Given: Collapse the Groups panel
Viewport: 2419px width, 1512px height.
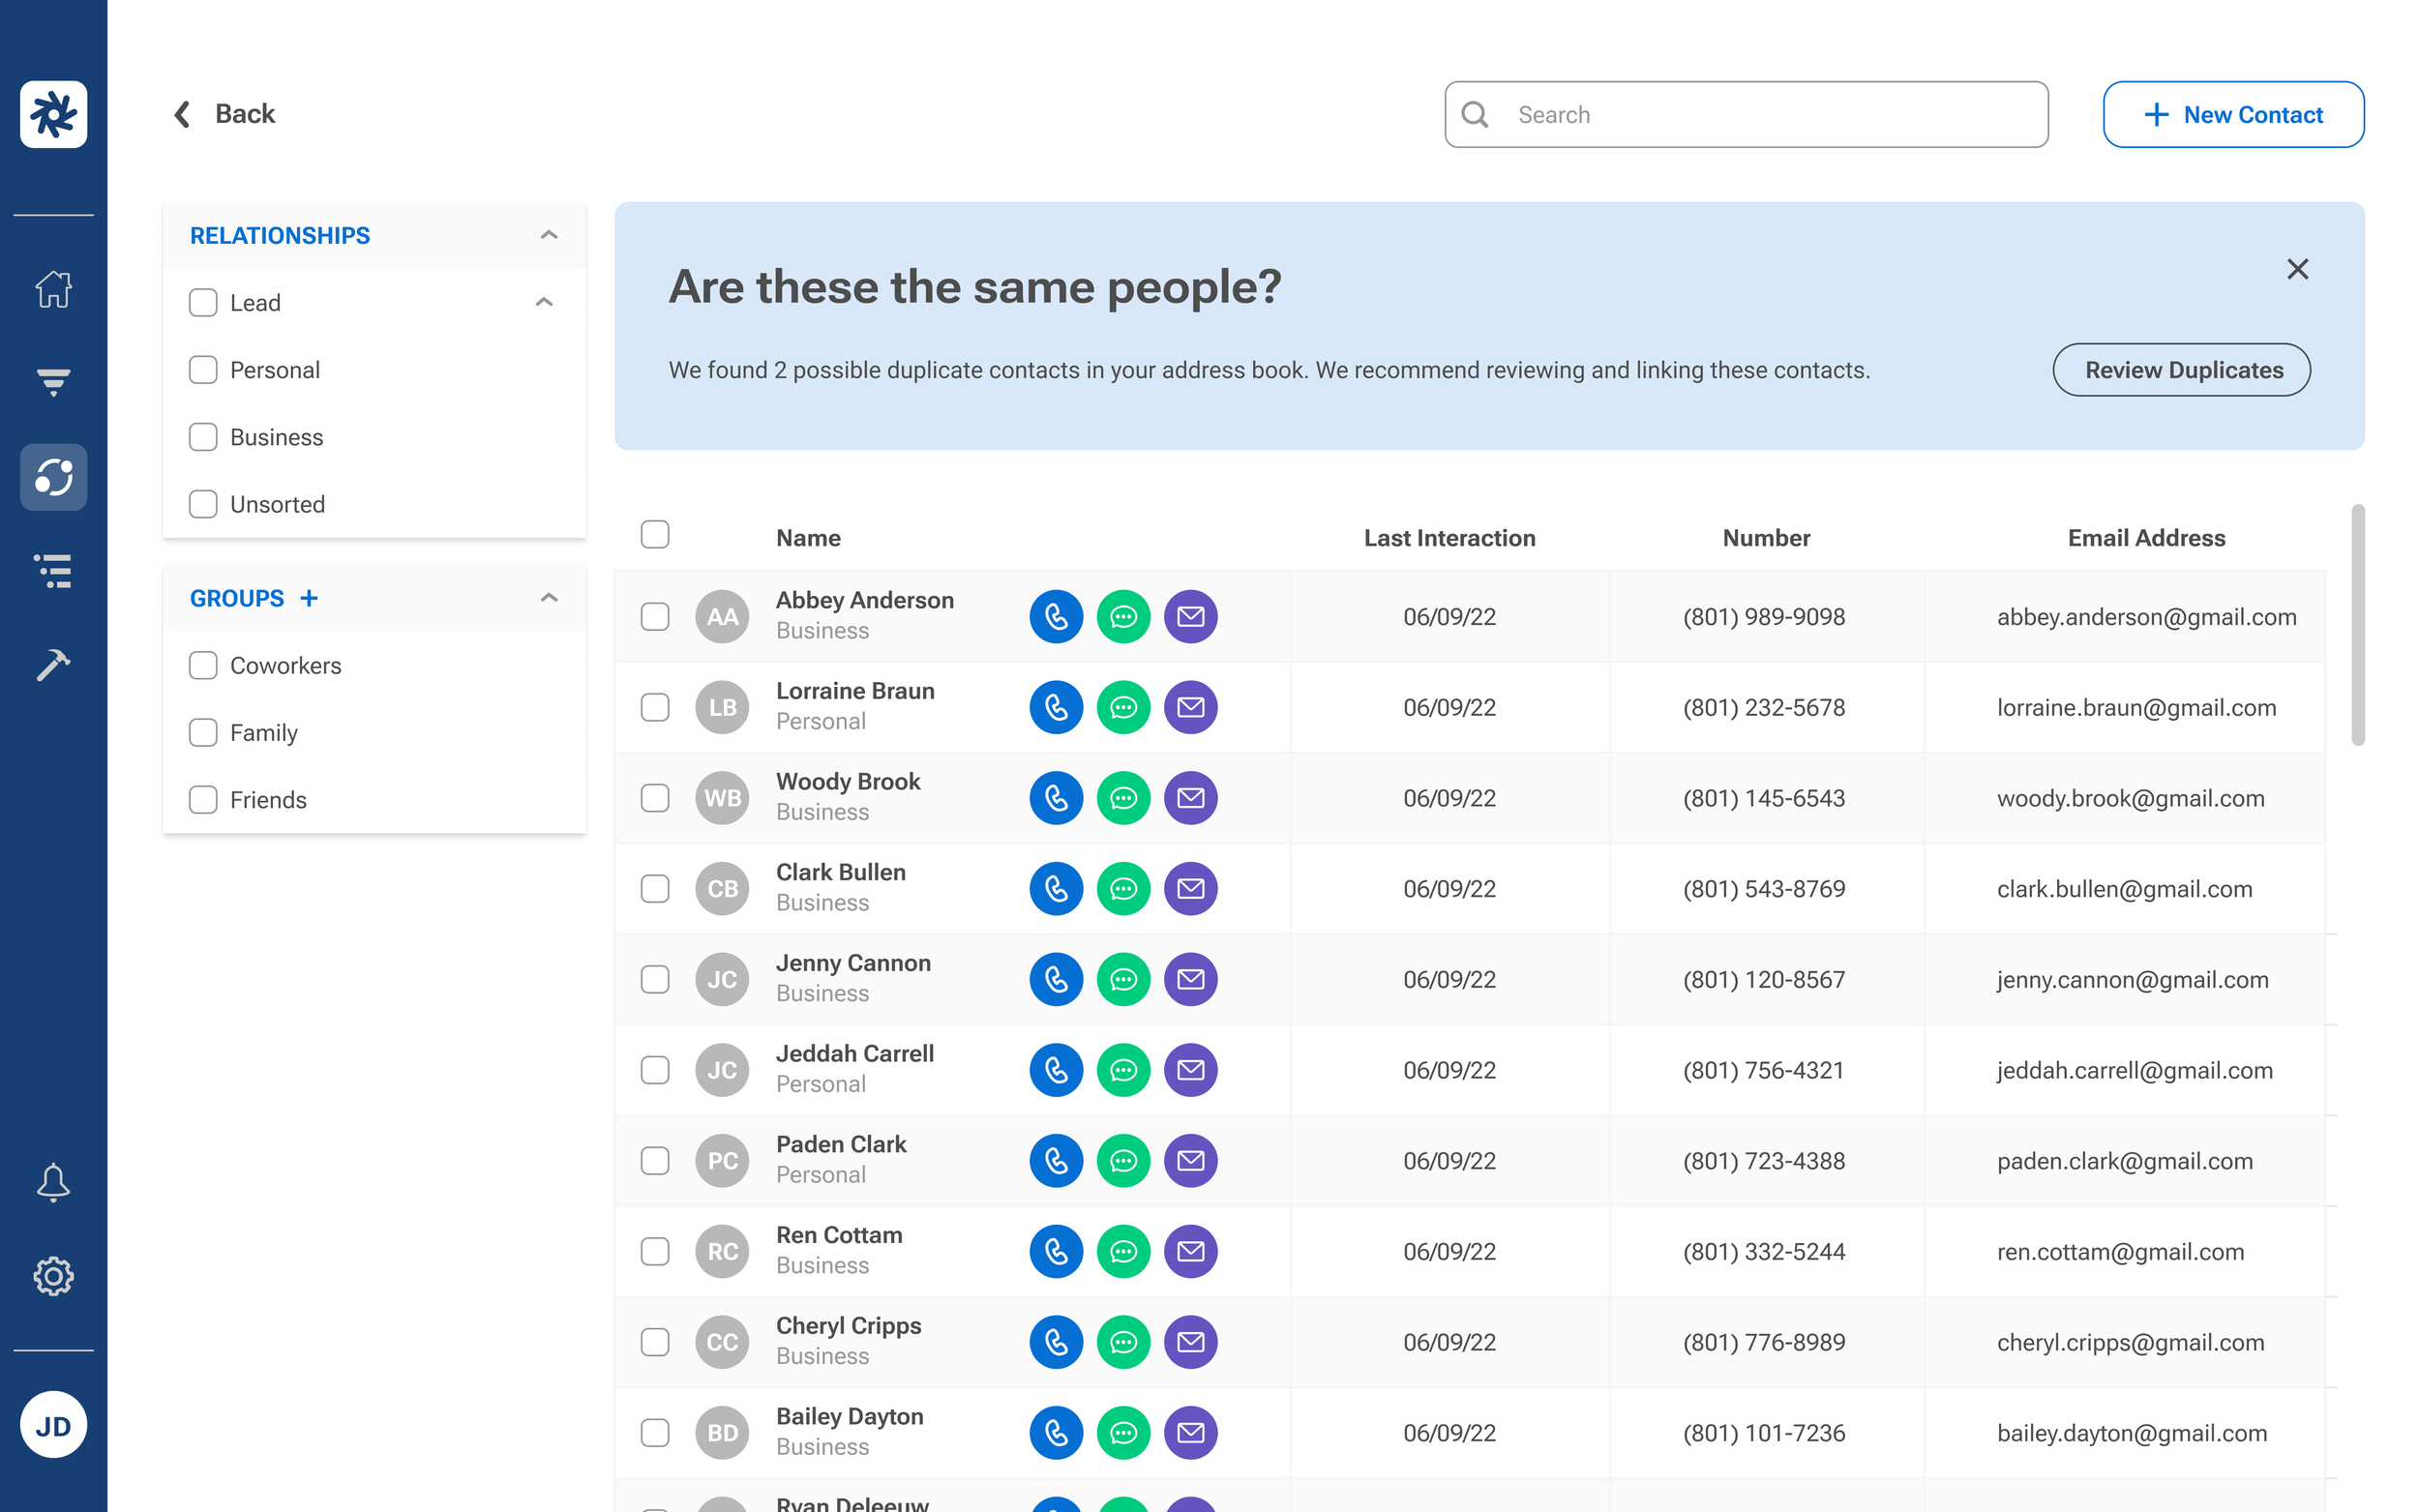Looking at the screenshot, I should (x=549, y=598).
